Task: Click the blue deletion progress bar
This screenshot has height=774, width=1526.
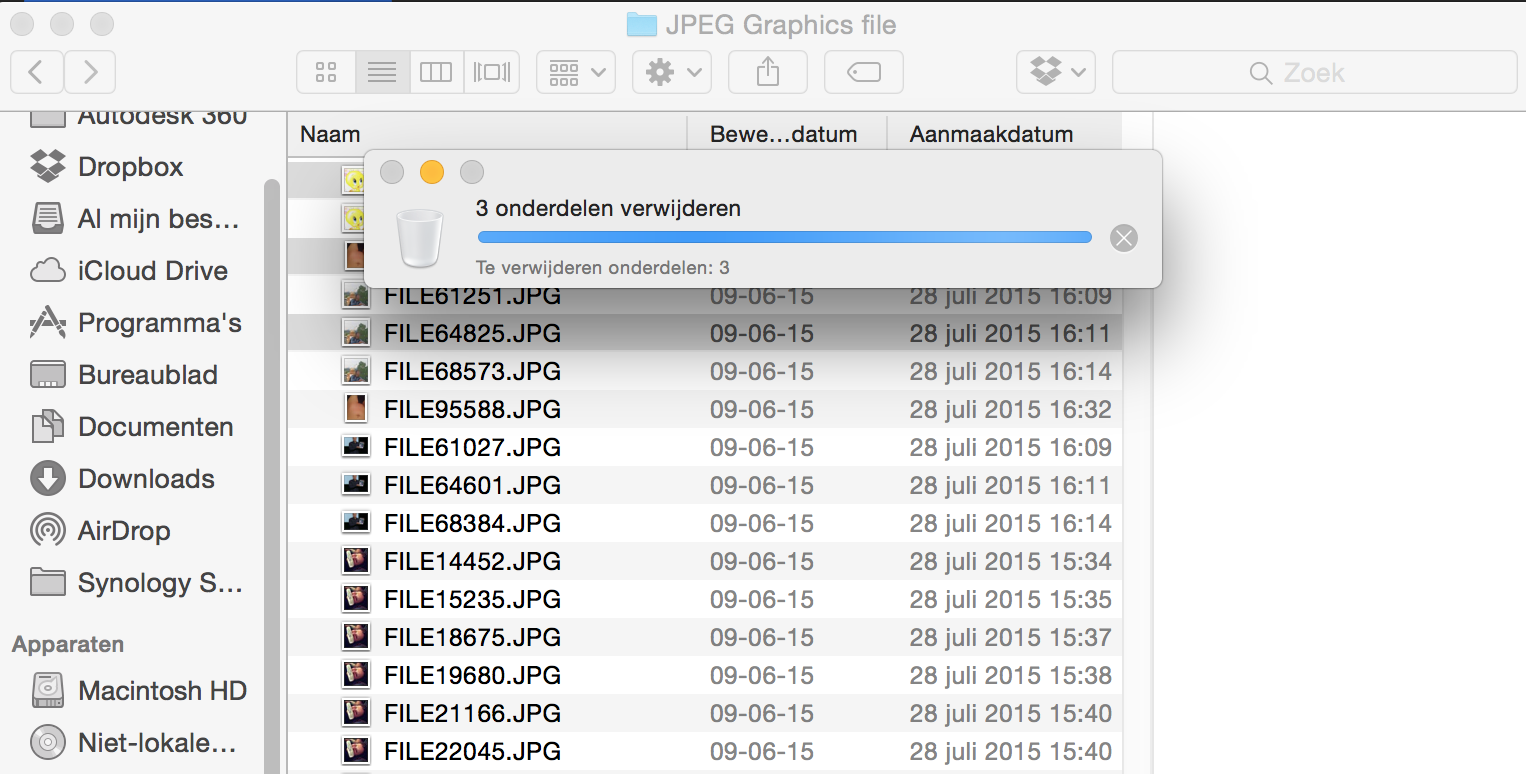Action: pos(784,238)
